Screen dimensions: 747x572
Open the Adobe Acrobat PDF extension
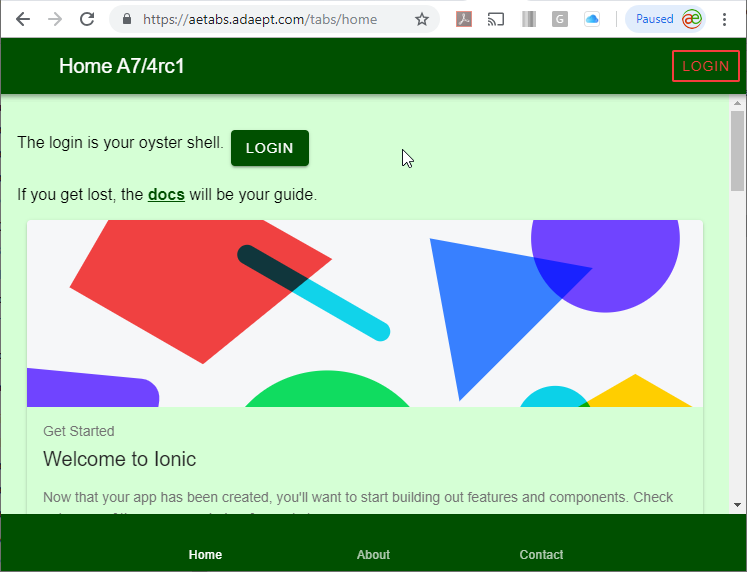click(x=464, y=19)
